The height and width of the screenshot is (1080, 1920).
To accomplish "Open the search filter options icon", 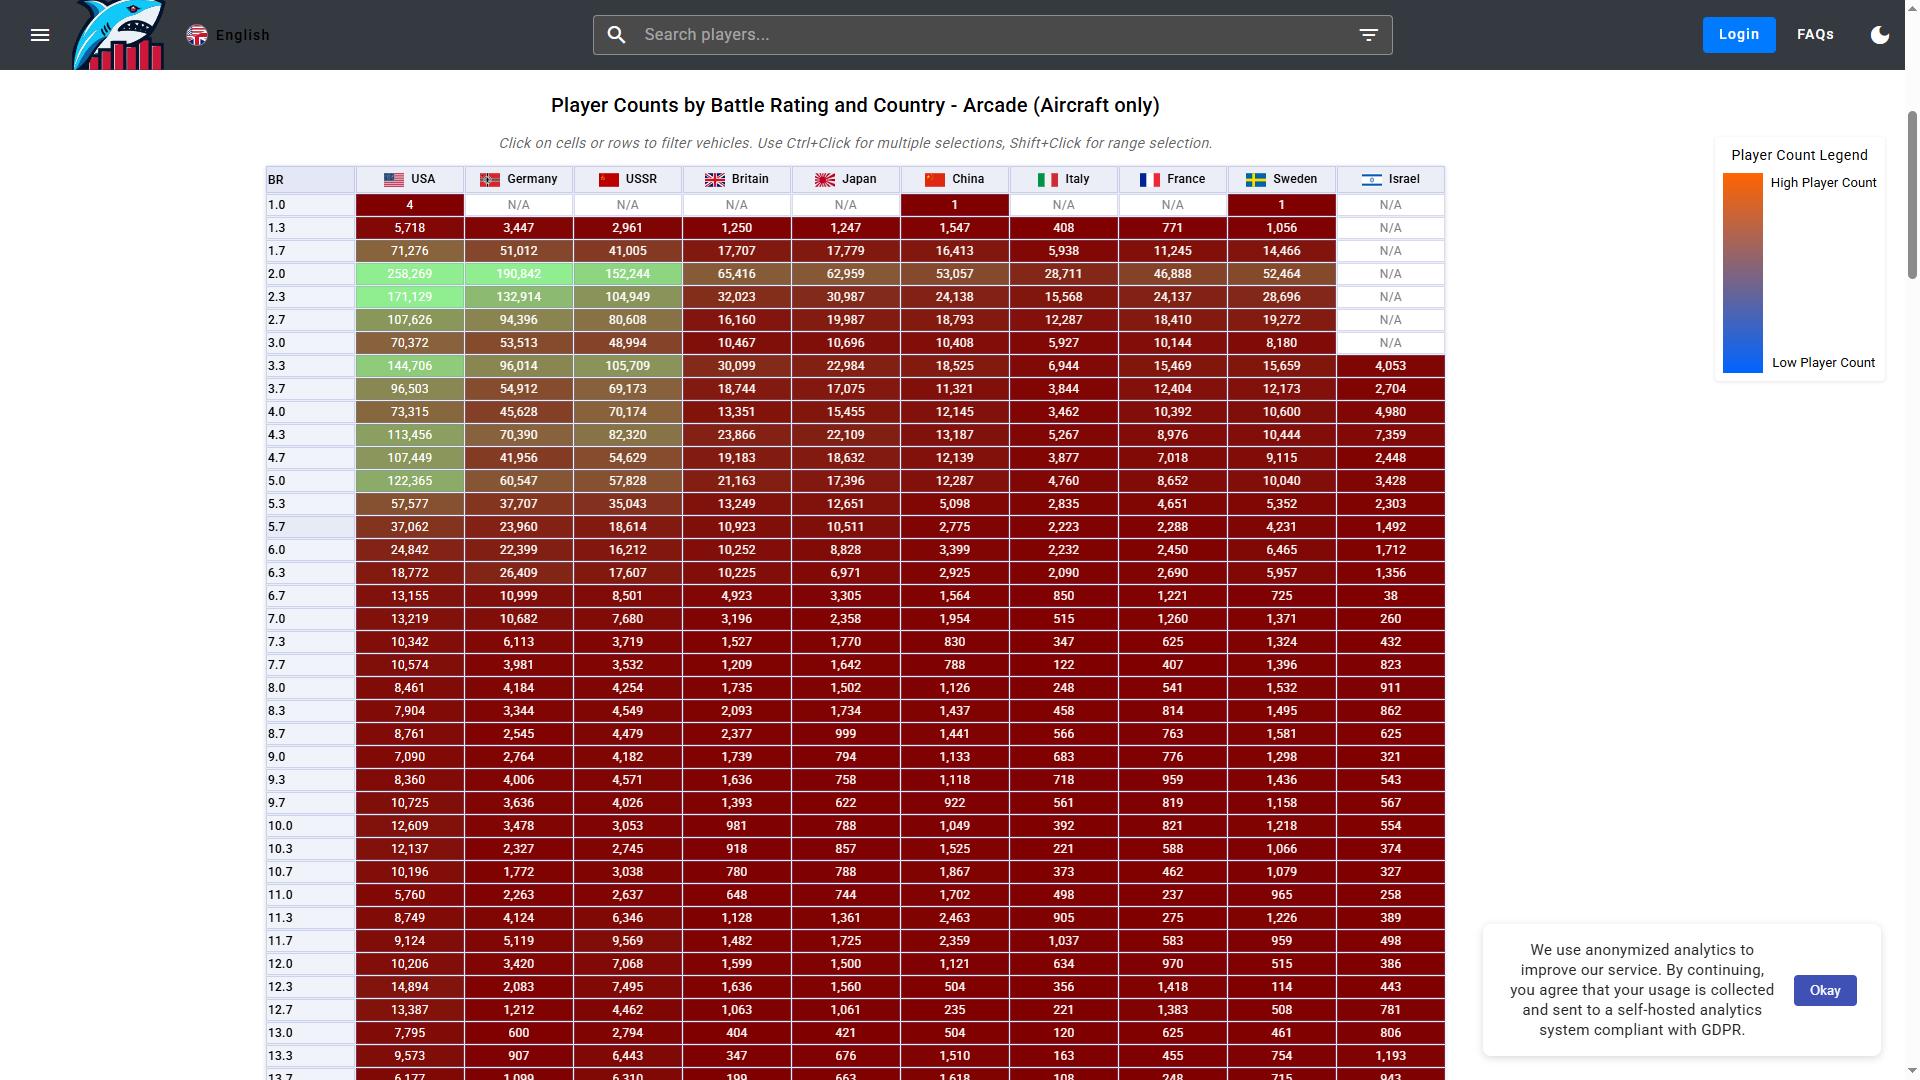I will pos(1368,35).
